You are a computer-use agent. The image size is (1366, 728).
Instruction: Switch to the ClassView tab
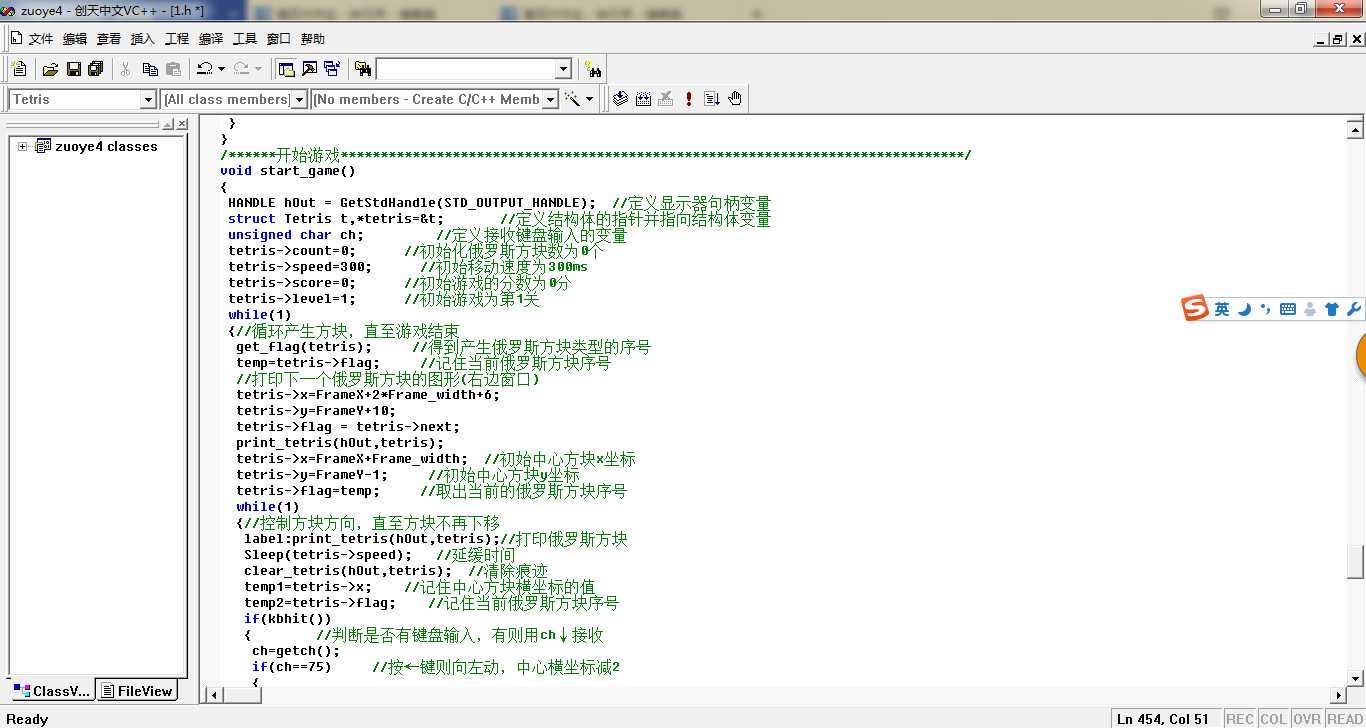52,690
